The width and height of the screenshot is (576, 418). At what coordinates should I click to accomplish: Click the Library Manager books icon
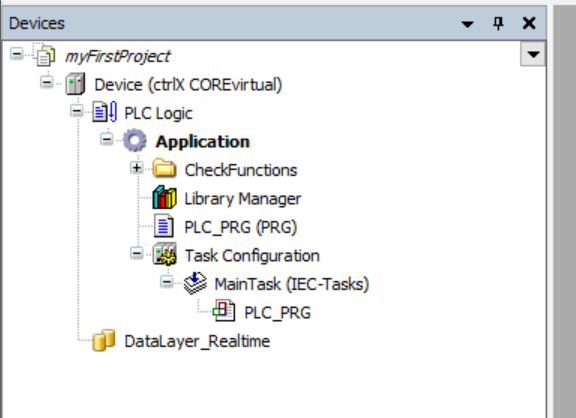[x=164, y=198]
